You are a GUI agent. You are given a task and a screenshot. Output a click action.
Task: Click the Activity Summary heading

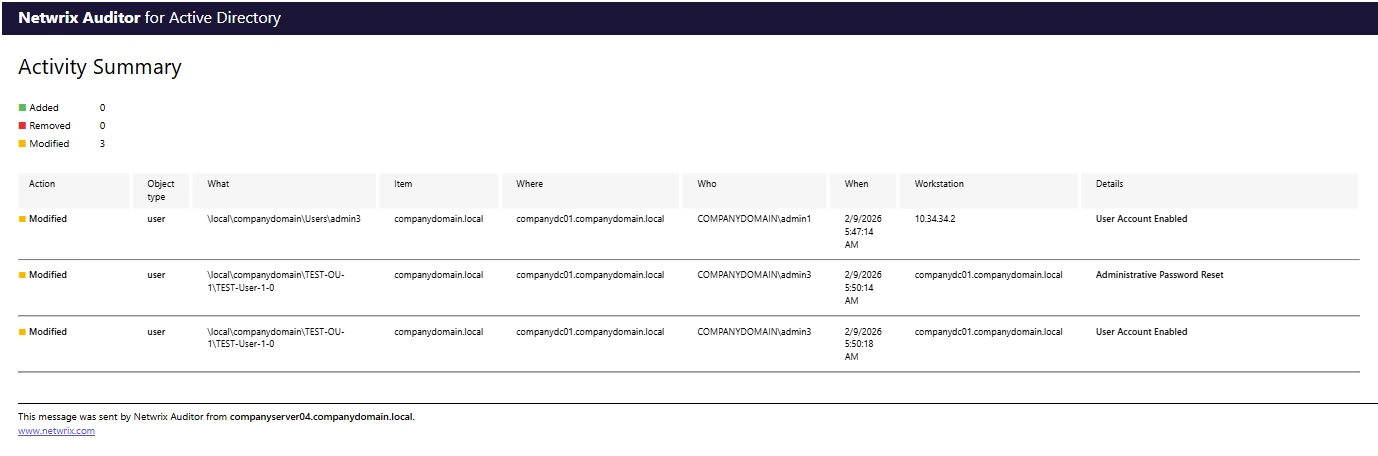point(100,68)
